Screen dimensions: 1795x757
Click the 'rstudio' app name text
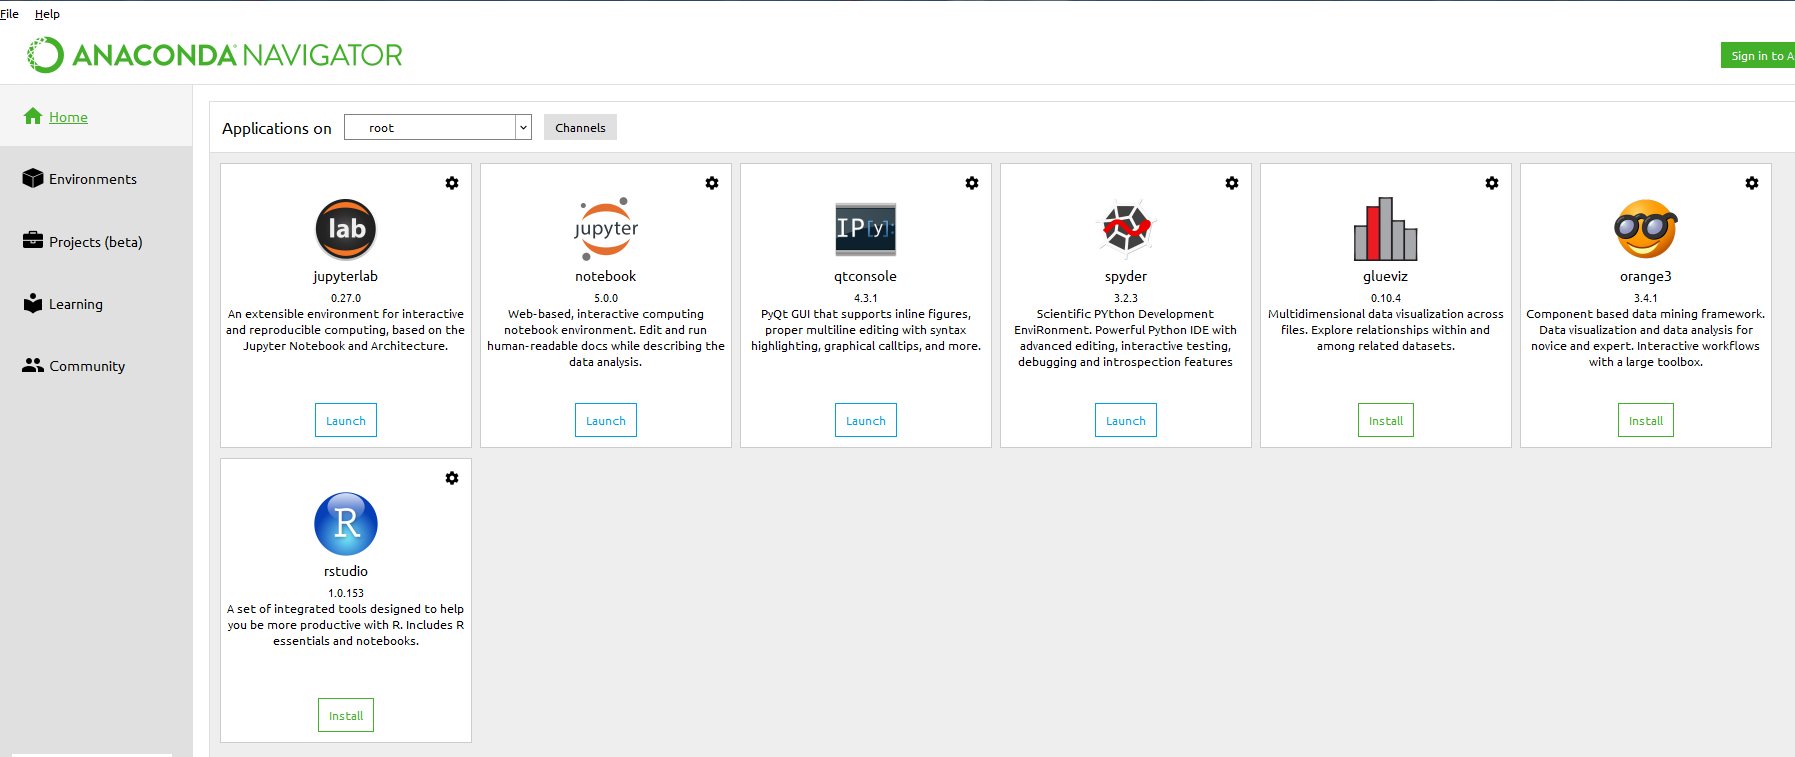coord(346,571)
